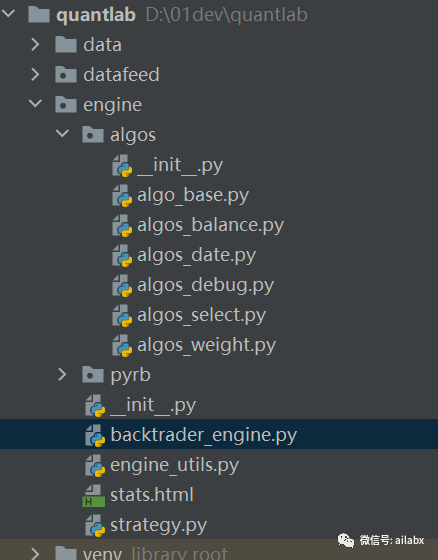Click the algos folder icon
The image size is (438, 560).
click(x=93, y=135)
